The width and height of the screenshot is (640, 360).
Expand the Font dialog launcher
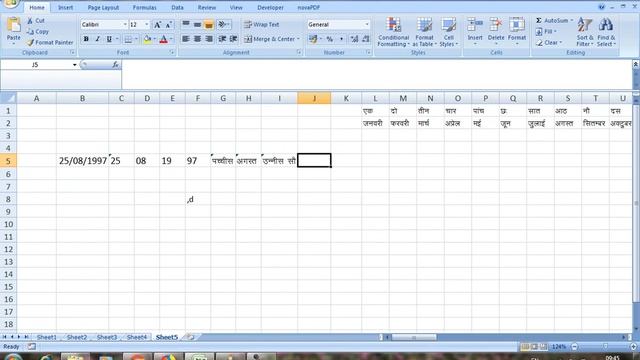tap(172, 53)
